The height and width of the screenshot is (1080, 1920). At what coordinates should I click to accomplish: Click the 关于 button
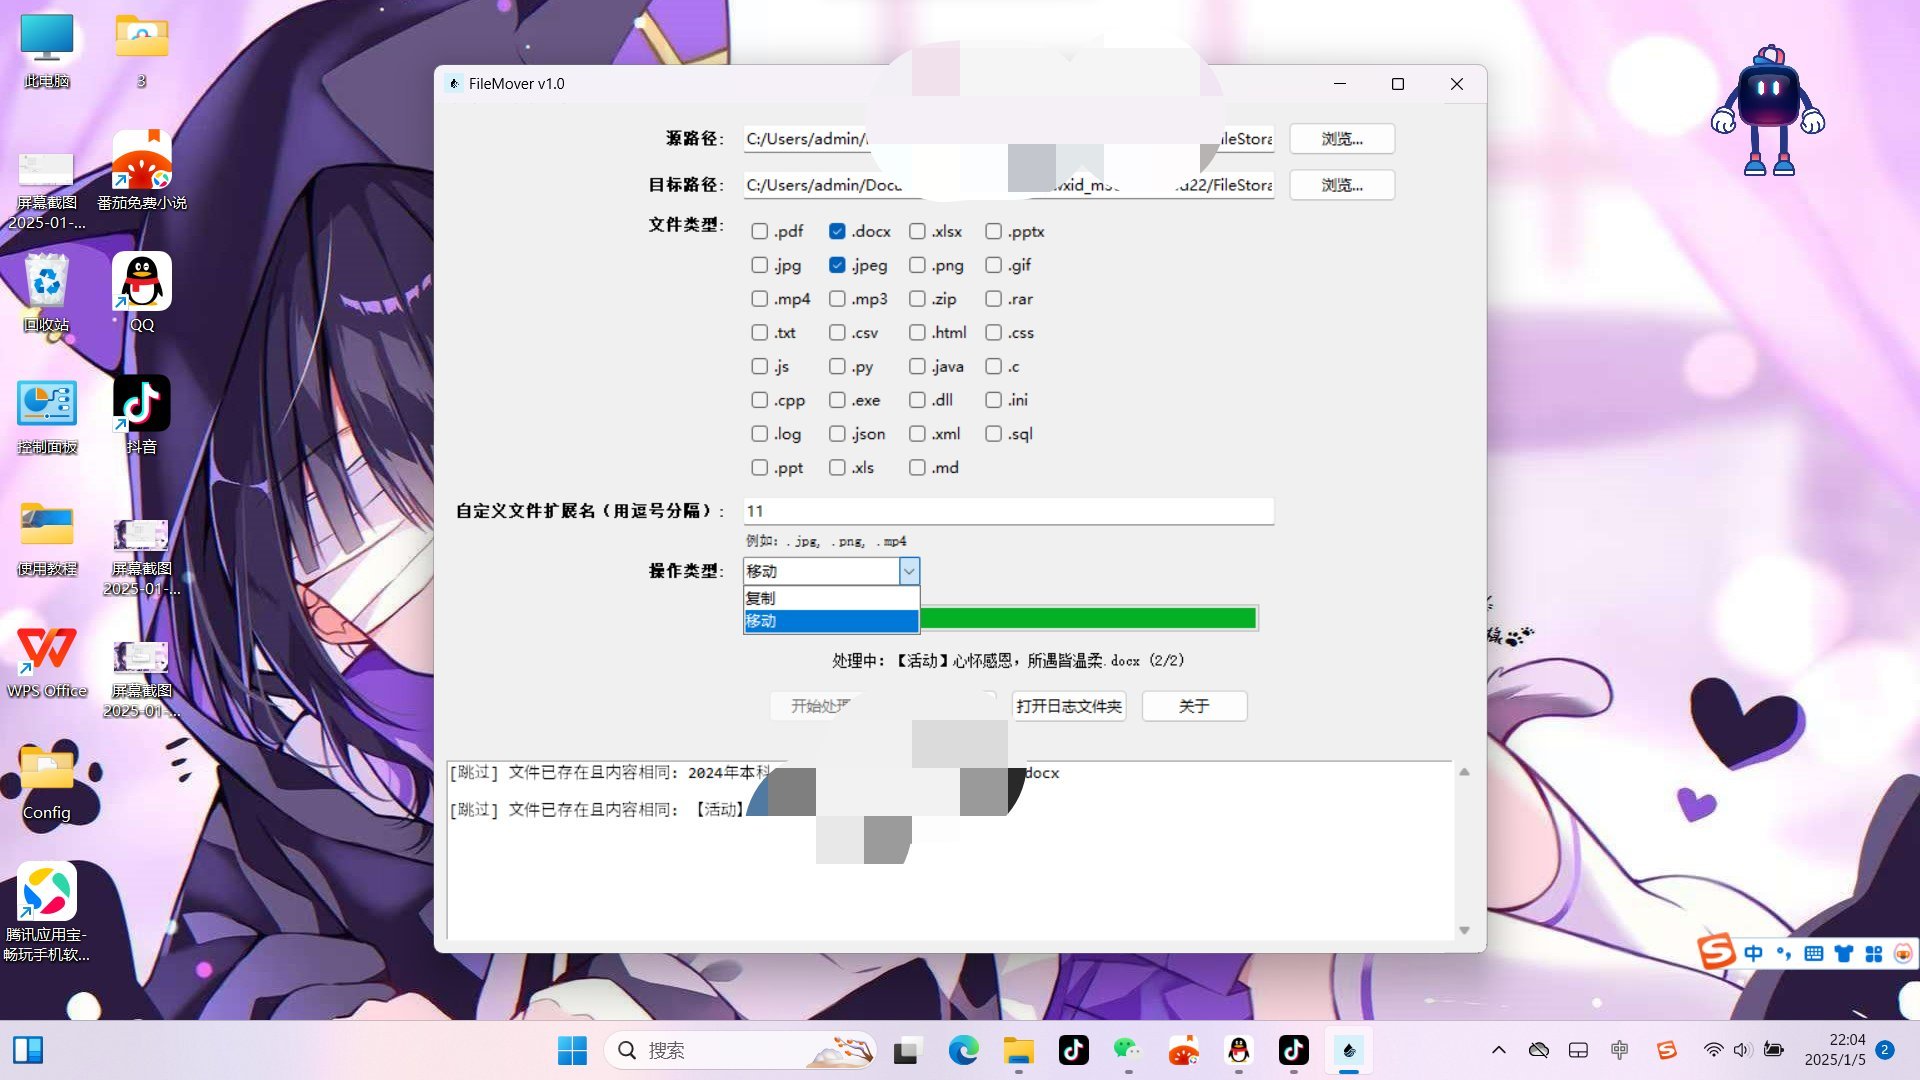click(1194, 706)
